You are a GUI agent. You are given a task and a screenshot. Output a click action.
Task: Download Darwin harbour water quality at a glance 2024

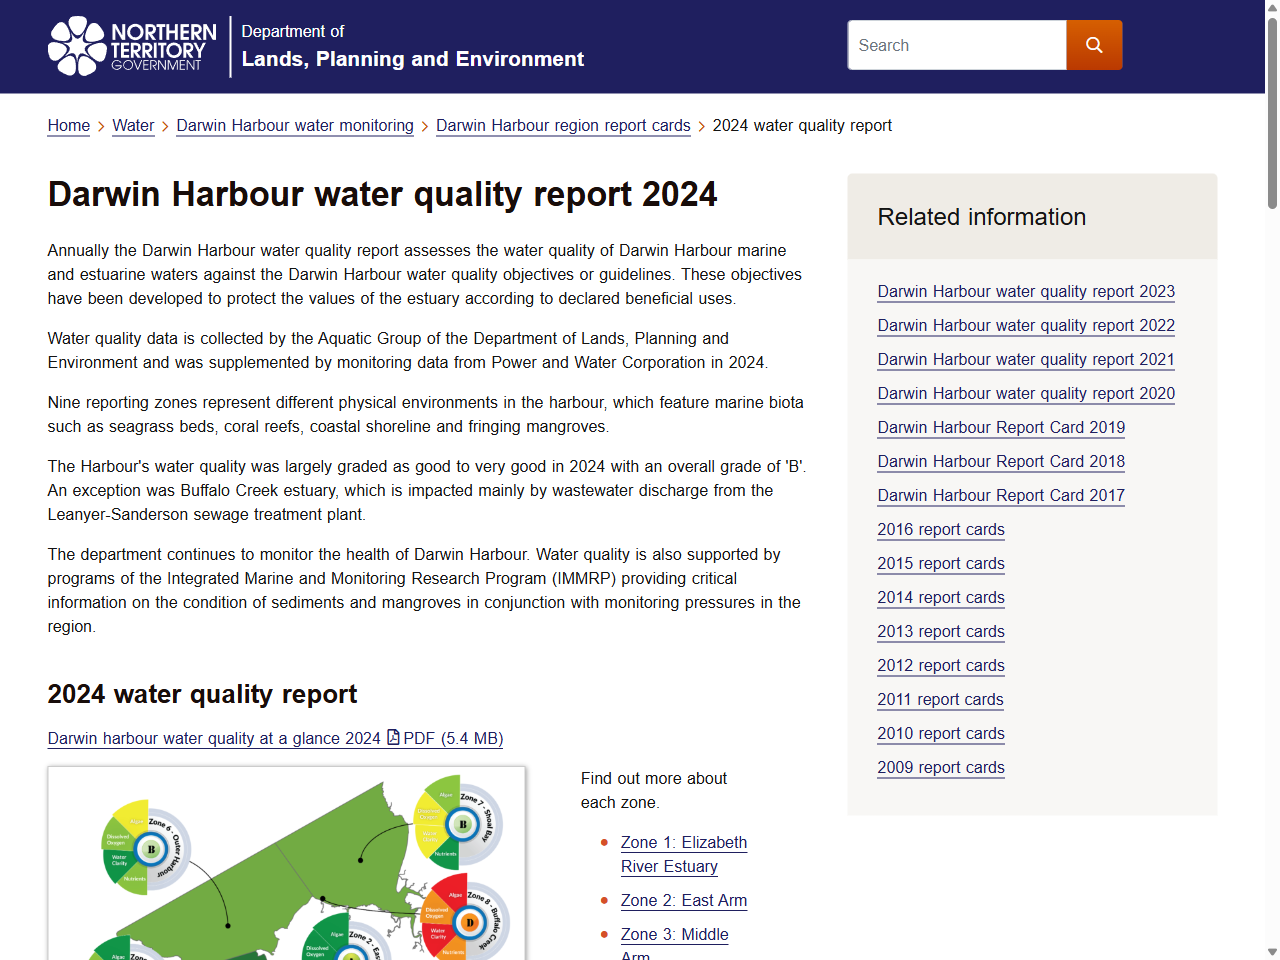(x=214, y=738)
